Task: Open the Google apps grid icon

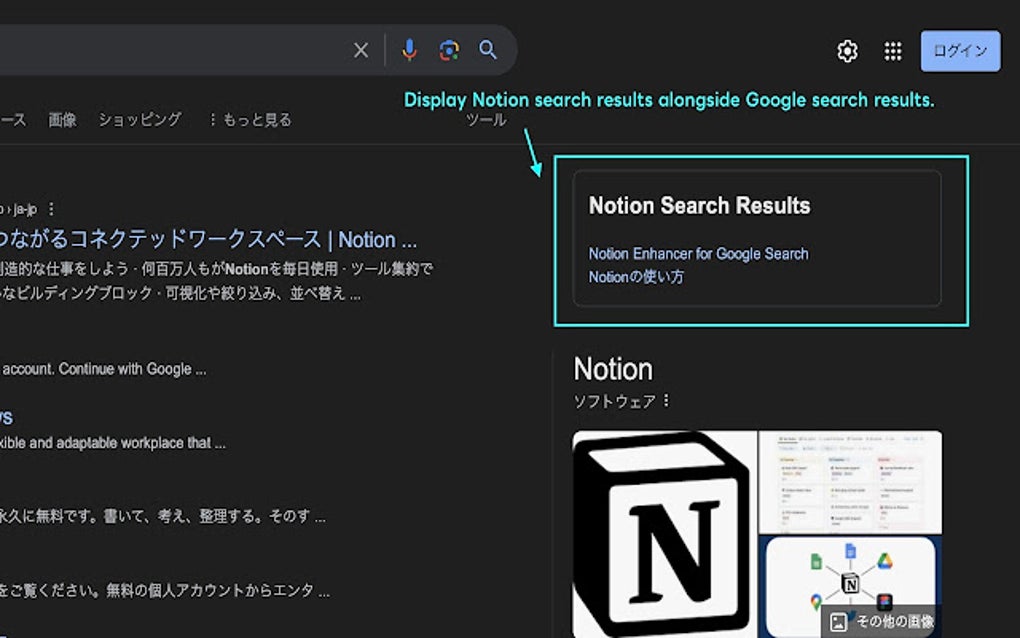Action: (x=892, y=51)
